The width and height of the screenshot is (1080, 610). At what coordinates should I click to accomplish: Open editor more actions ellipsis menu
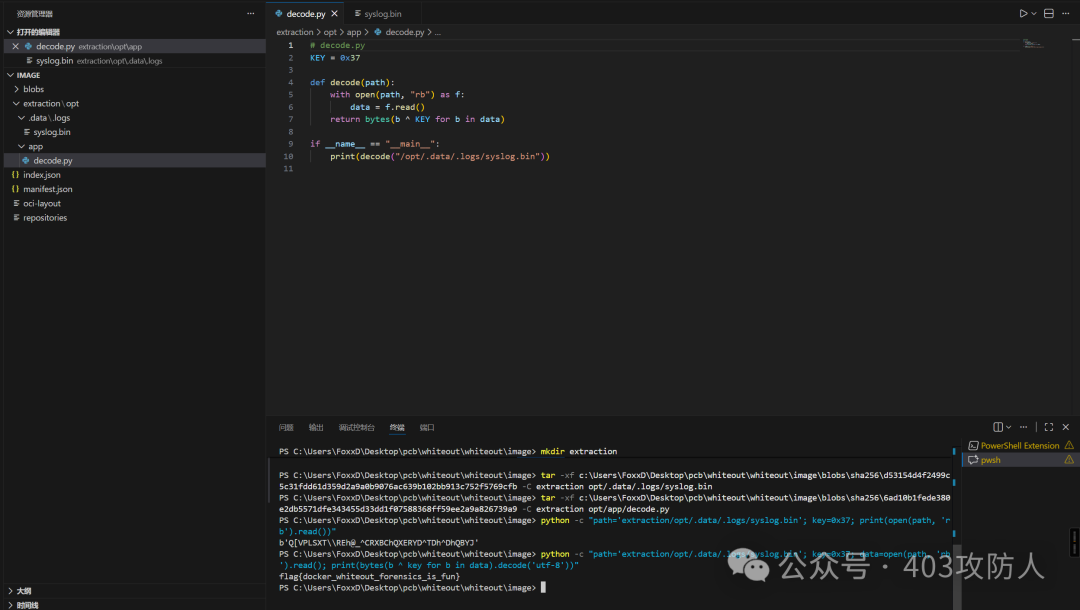click(x=1066, y=14)
